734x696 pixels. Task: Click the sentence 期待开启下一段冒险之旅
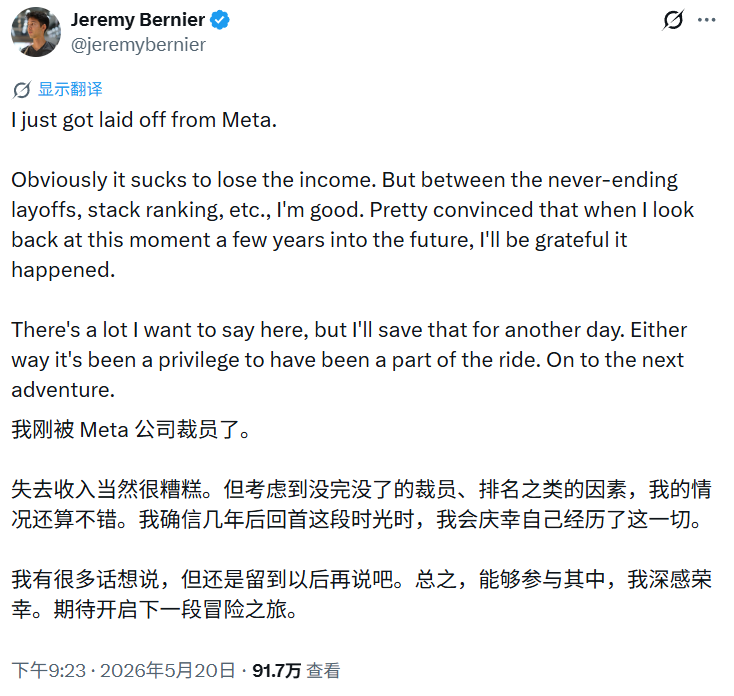point(176,609)
